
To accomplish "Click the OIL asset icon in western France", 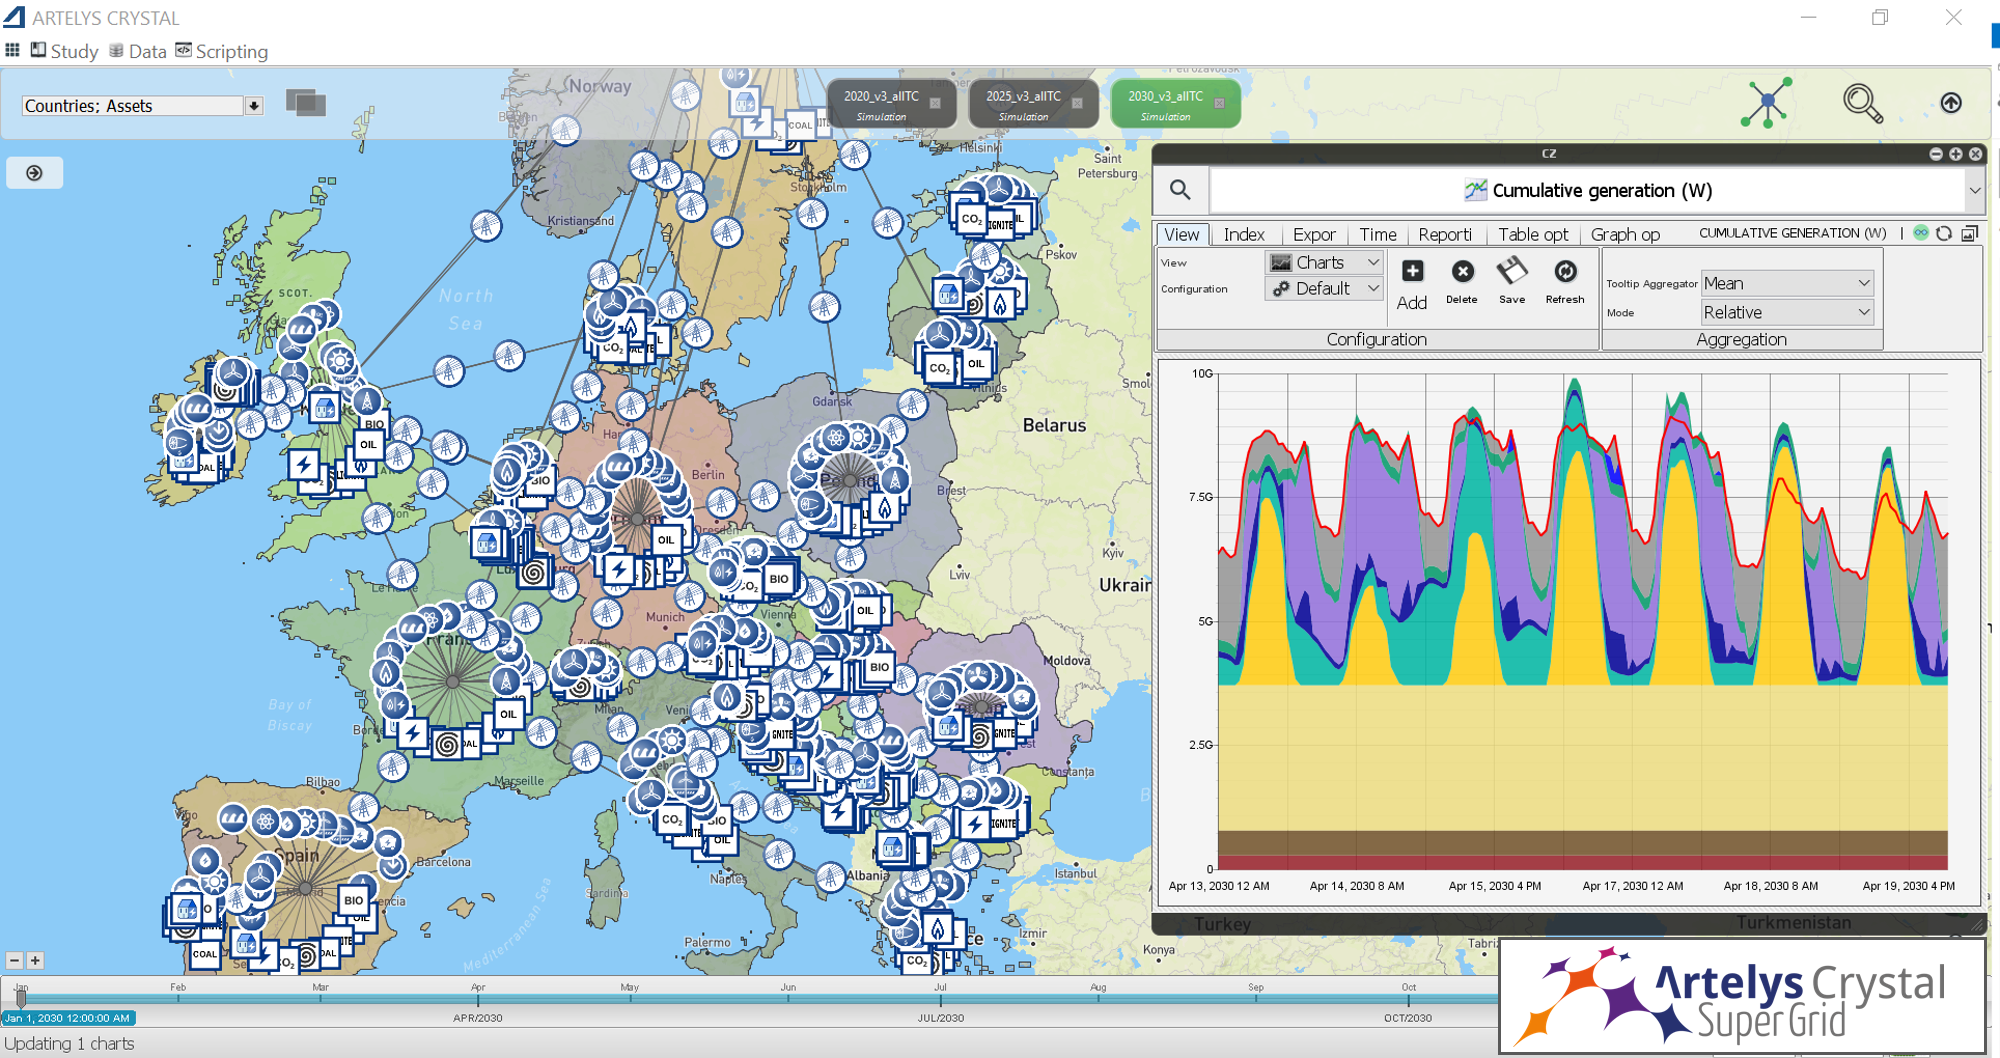I will 509,714.
